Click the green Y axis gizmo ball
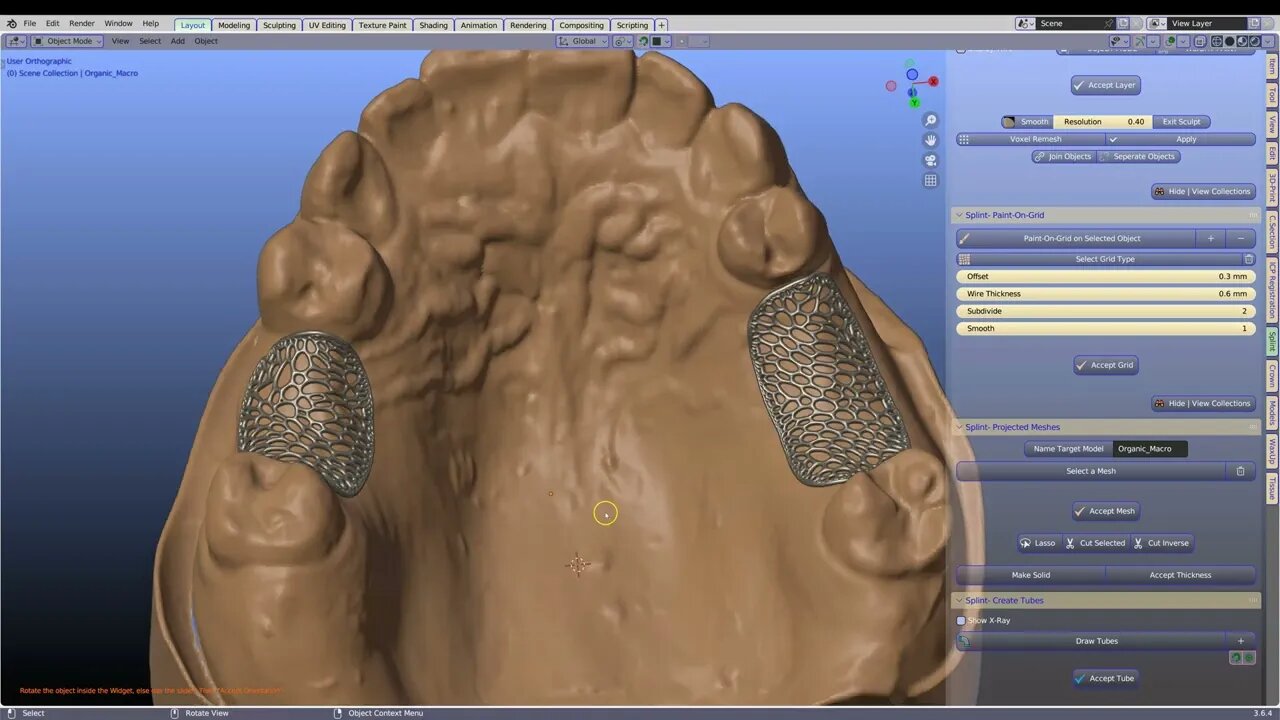The width and height of the screenshot is (1280, 720). click(x=913, y=102)
